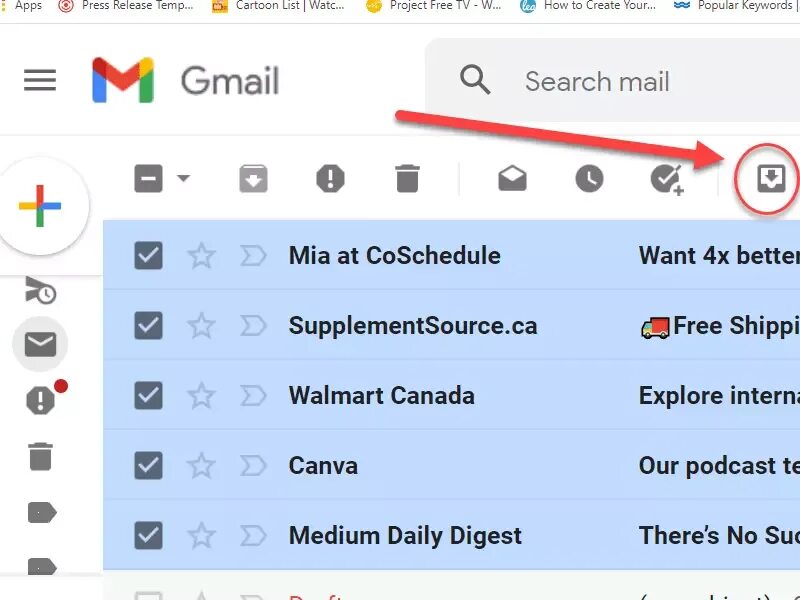Viewport: 800px width, 600px height.
Task: Open the Press Release Temp bookmark
Action: coord(127,6)
